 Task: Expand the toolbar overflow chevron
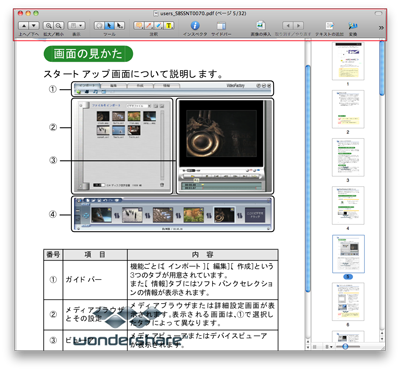point(381,28)
